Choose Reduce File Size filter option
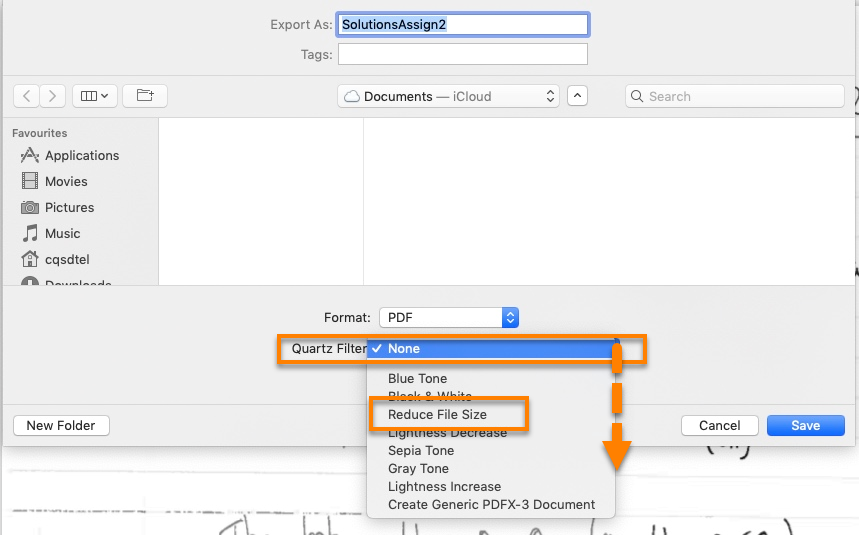Image resolution: width=859 pixels, height=535 pixels. [x=438, y=414]
